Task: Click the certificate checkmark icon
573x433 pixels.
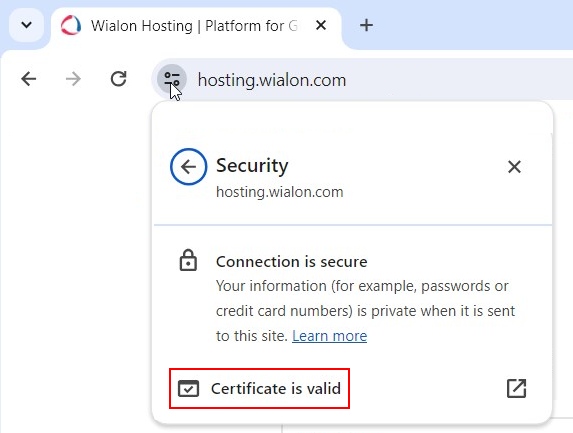Action: point(189,388)
